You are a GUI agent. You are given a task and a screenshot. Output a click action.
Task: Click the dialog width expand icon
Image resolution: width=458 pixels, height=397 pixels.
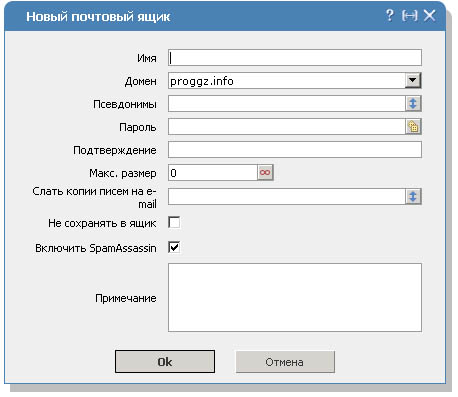pos(409,16)
